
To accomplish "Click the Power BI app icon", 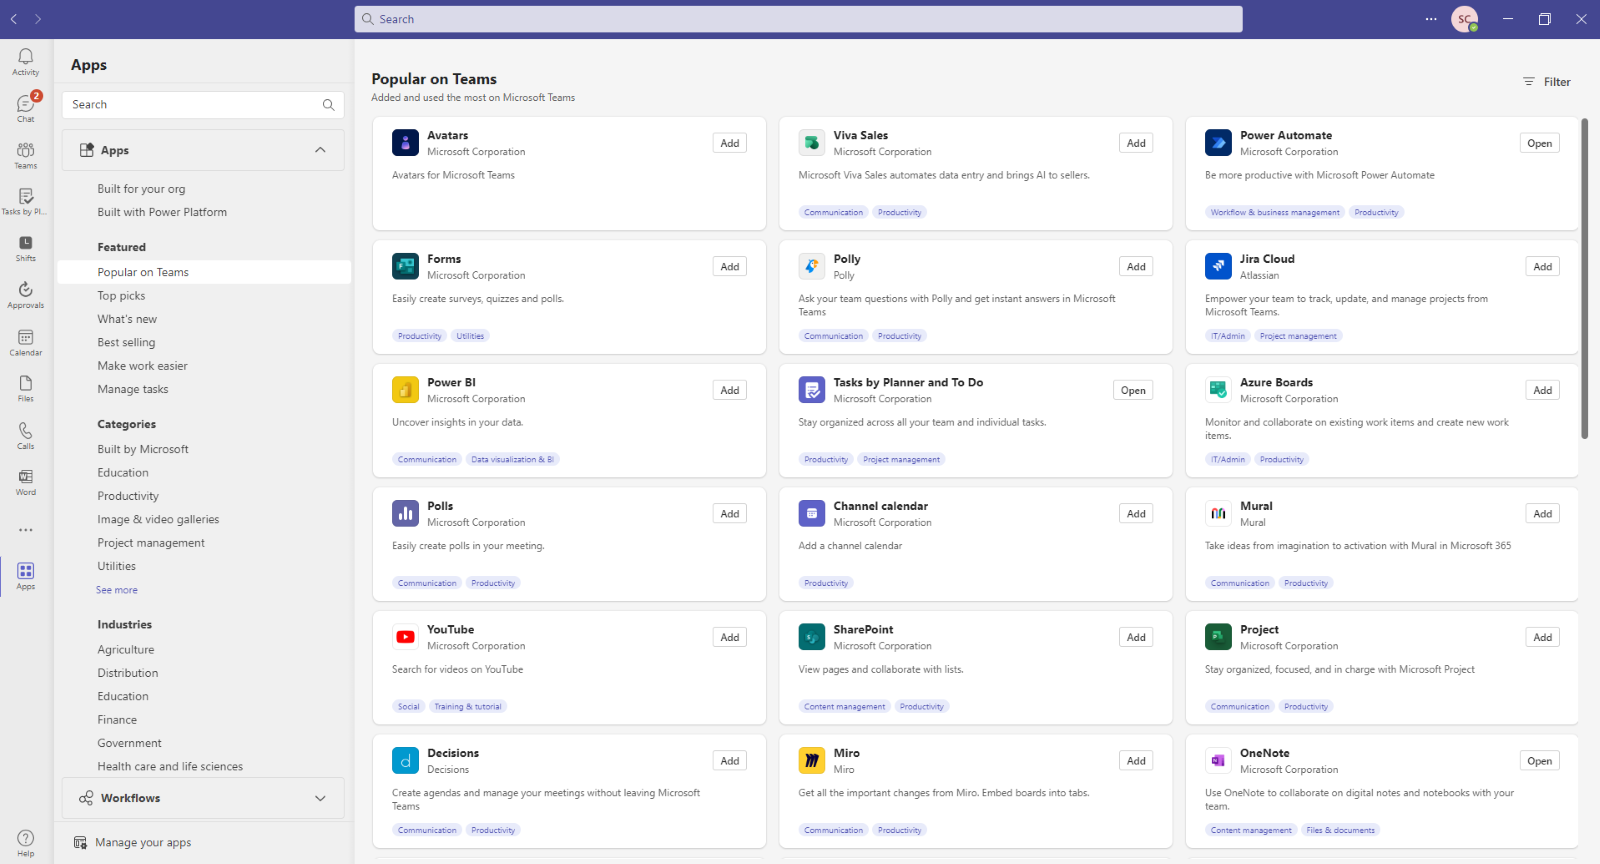I will [x=405, y=390].
